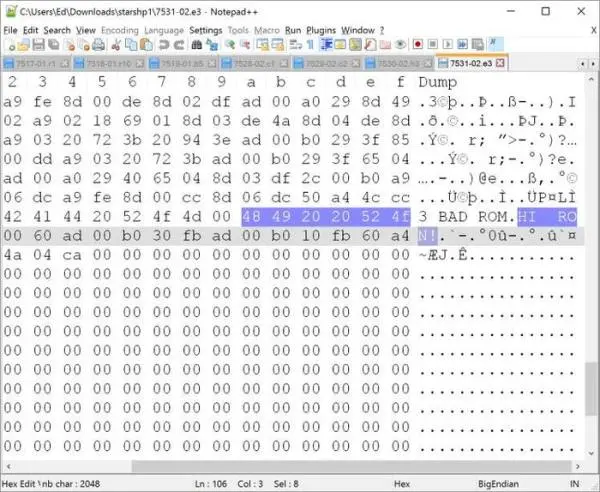Click the Save All toolbar icon
Viewport: 600px width, 492px height.
tap(54, 45)
